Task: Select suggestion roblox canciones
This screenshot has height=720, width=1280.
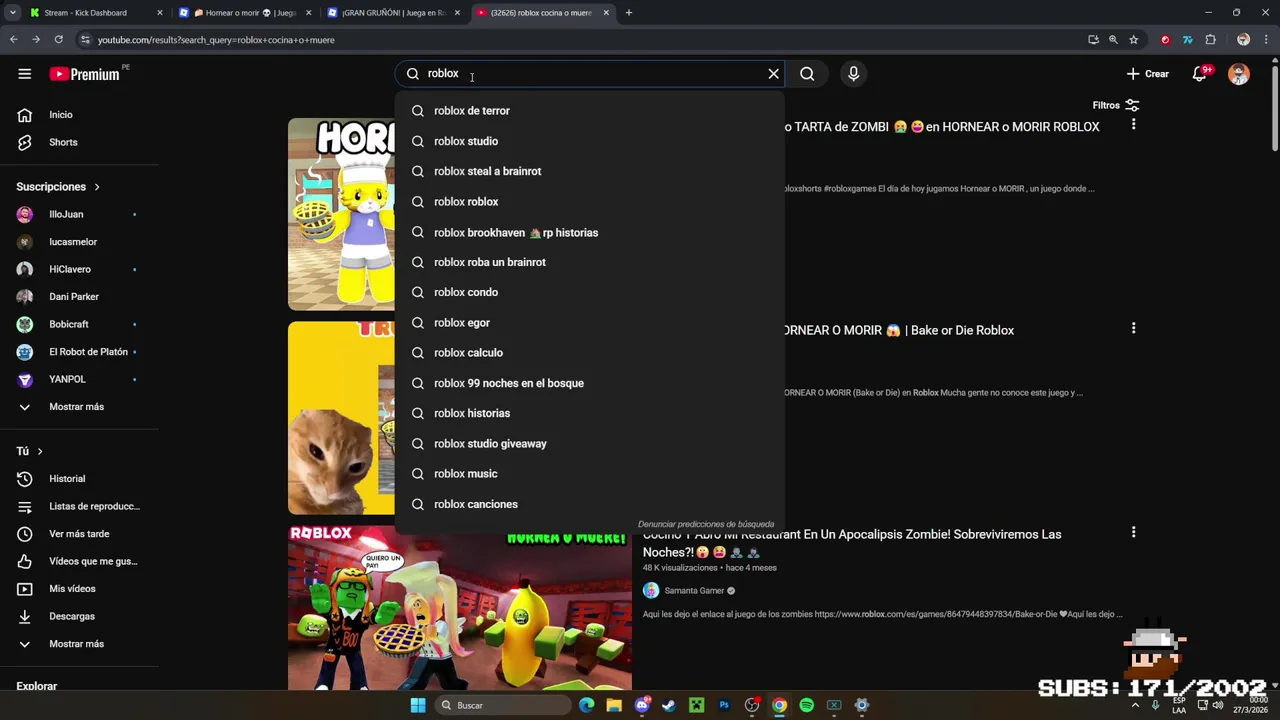Action: tap(590, 504)
